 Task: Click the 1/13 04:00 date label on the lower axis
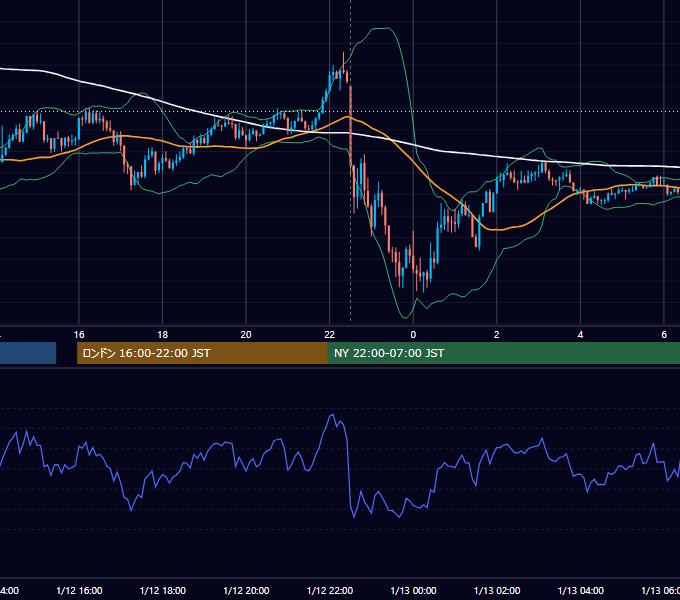coord(581,590)
